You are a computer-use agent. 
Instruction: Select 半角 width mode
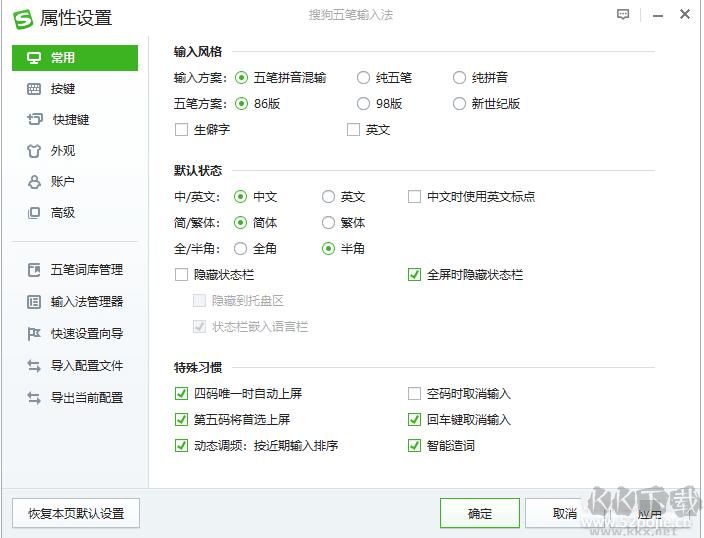tap(329, 249)
